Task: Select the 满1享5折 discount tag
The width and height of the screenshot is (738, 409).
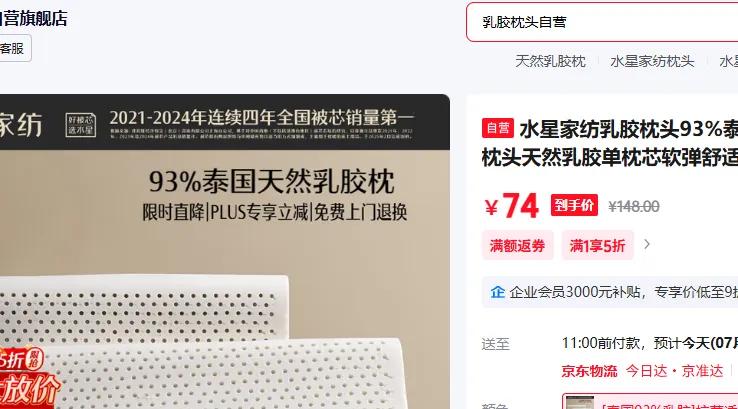Action: (x=597, y=245)
